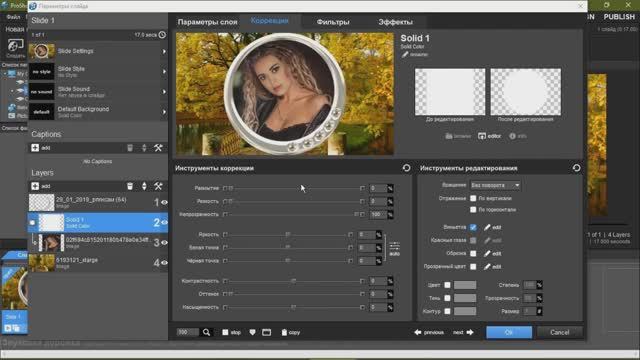Click the heart favorite icon in bottom bar
This screenshot has width=640, height=360.
coord(252,332)
